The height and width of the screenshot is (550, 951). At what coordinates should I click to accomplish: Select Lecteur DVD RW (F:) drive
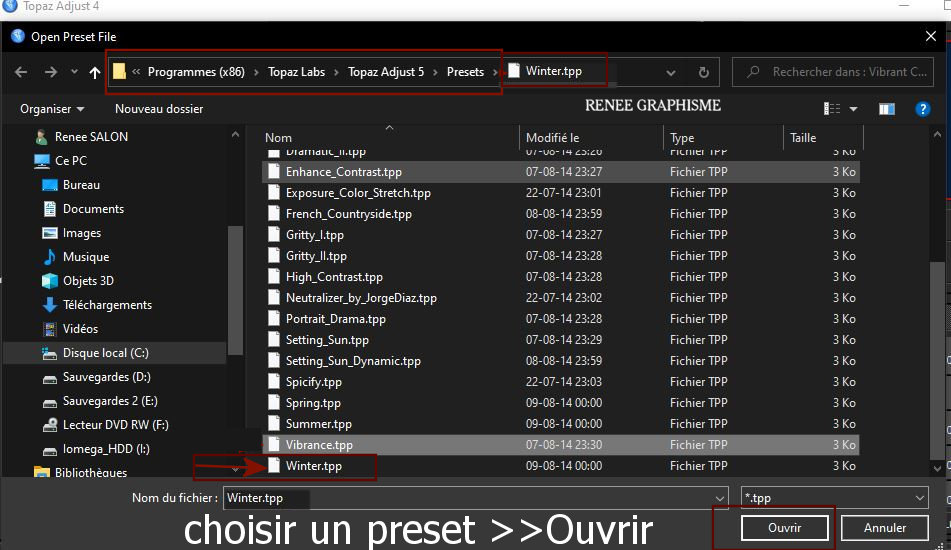115,425
